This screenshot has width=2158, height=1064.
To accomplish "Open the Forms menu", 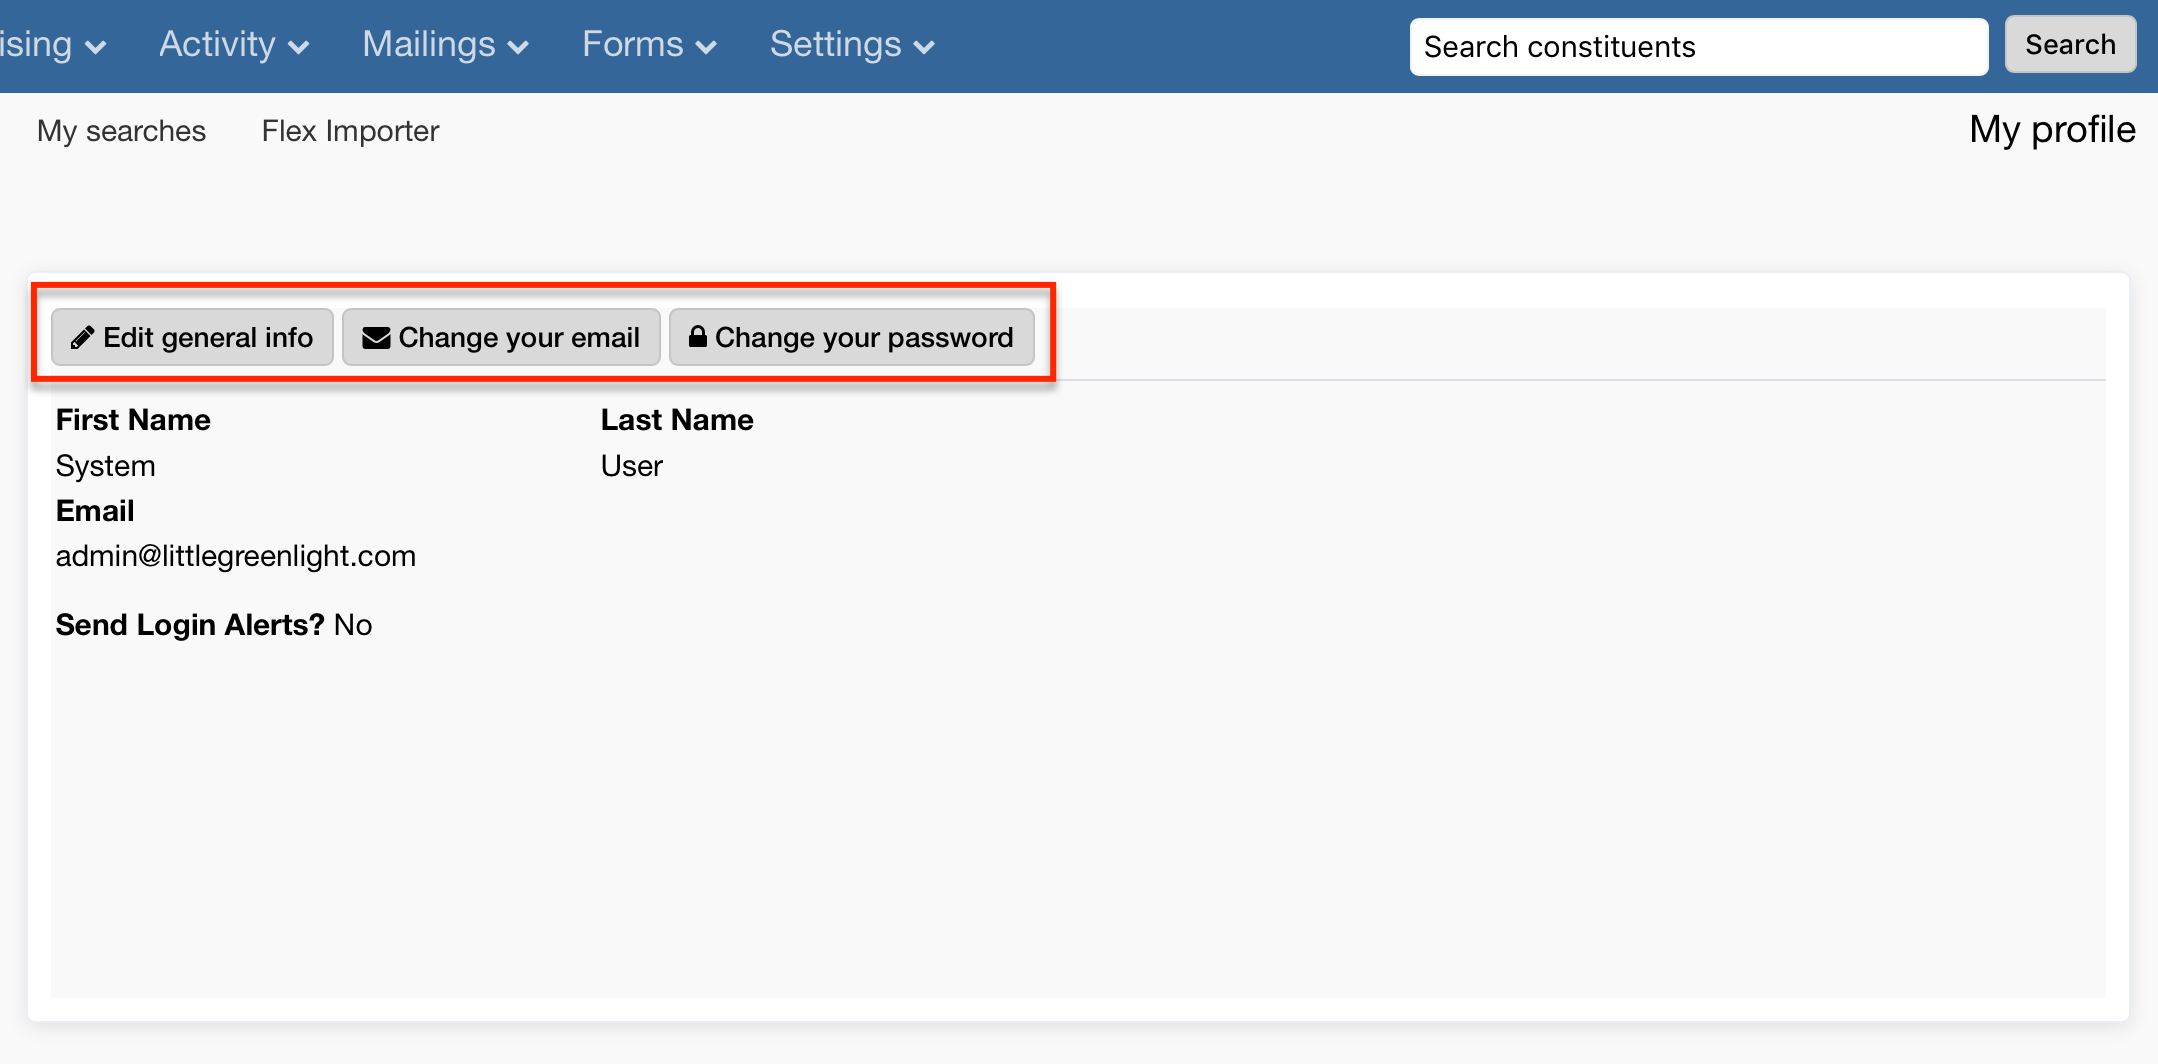I will (650, 45).
